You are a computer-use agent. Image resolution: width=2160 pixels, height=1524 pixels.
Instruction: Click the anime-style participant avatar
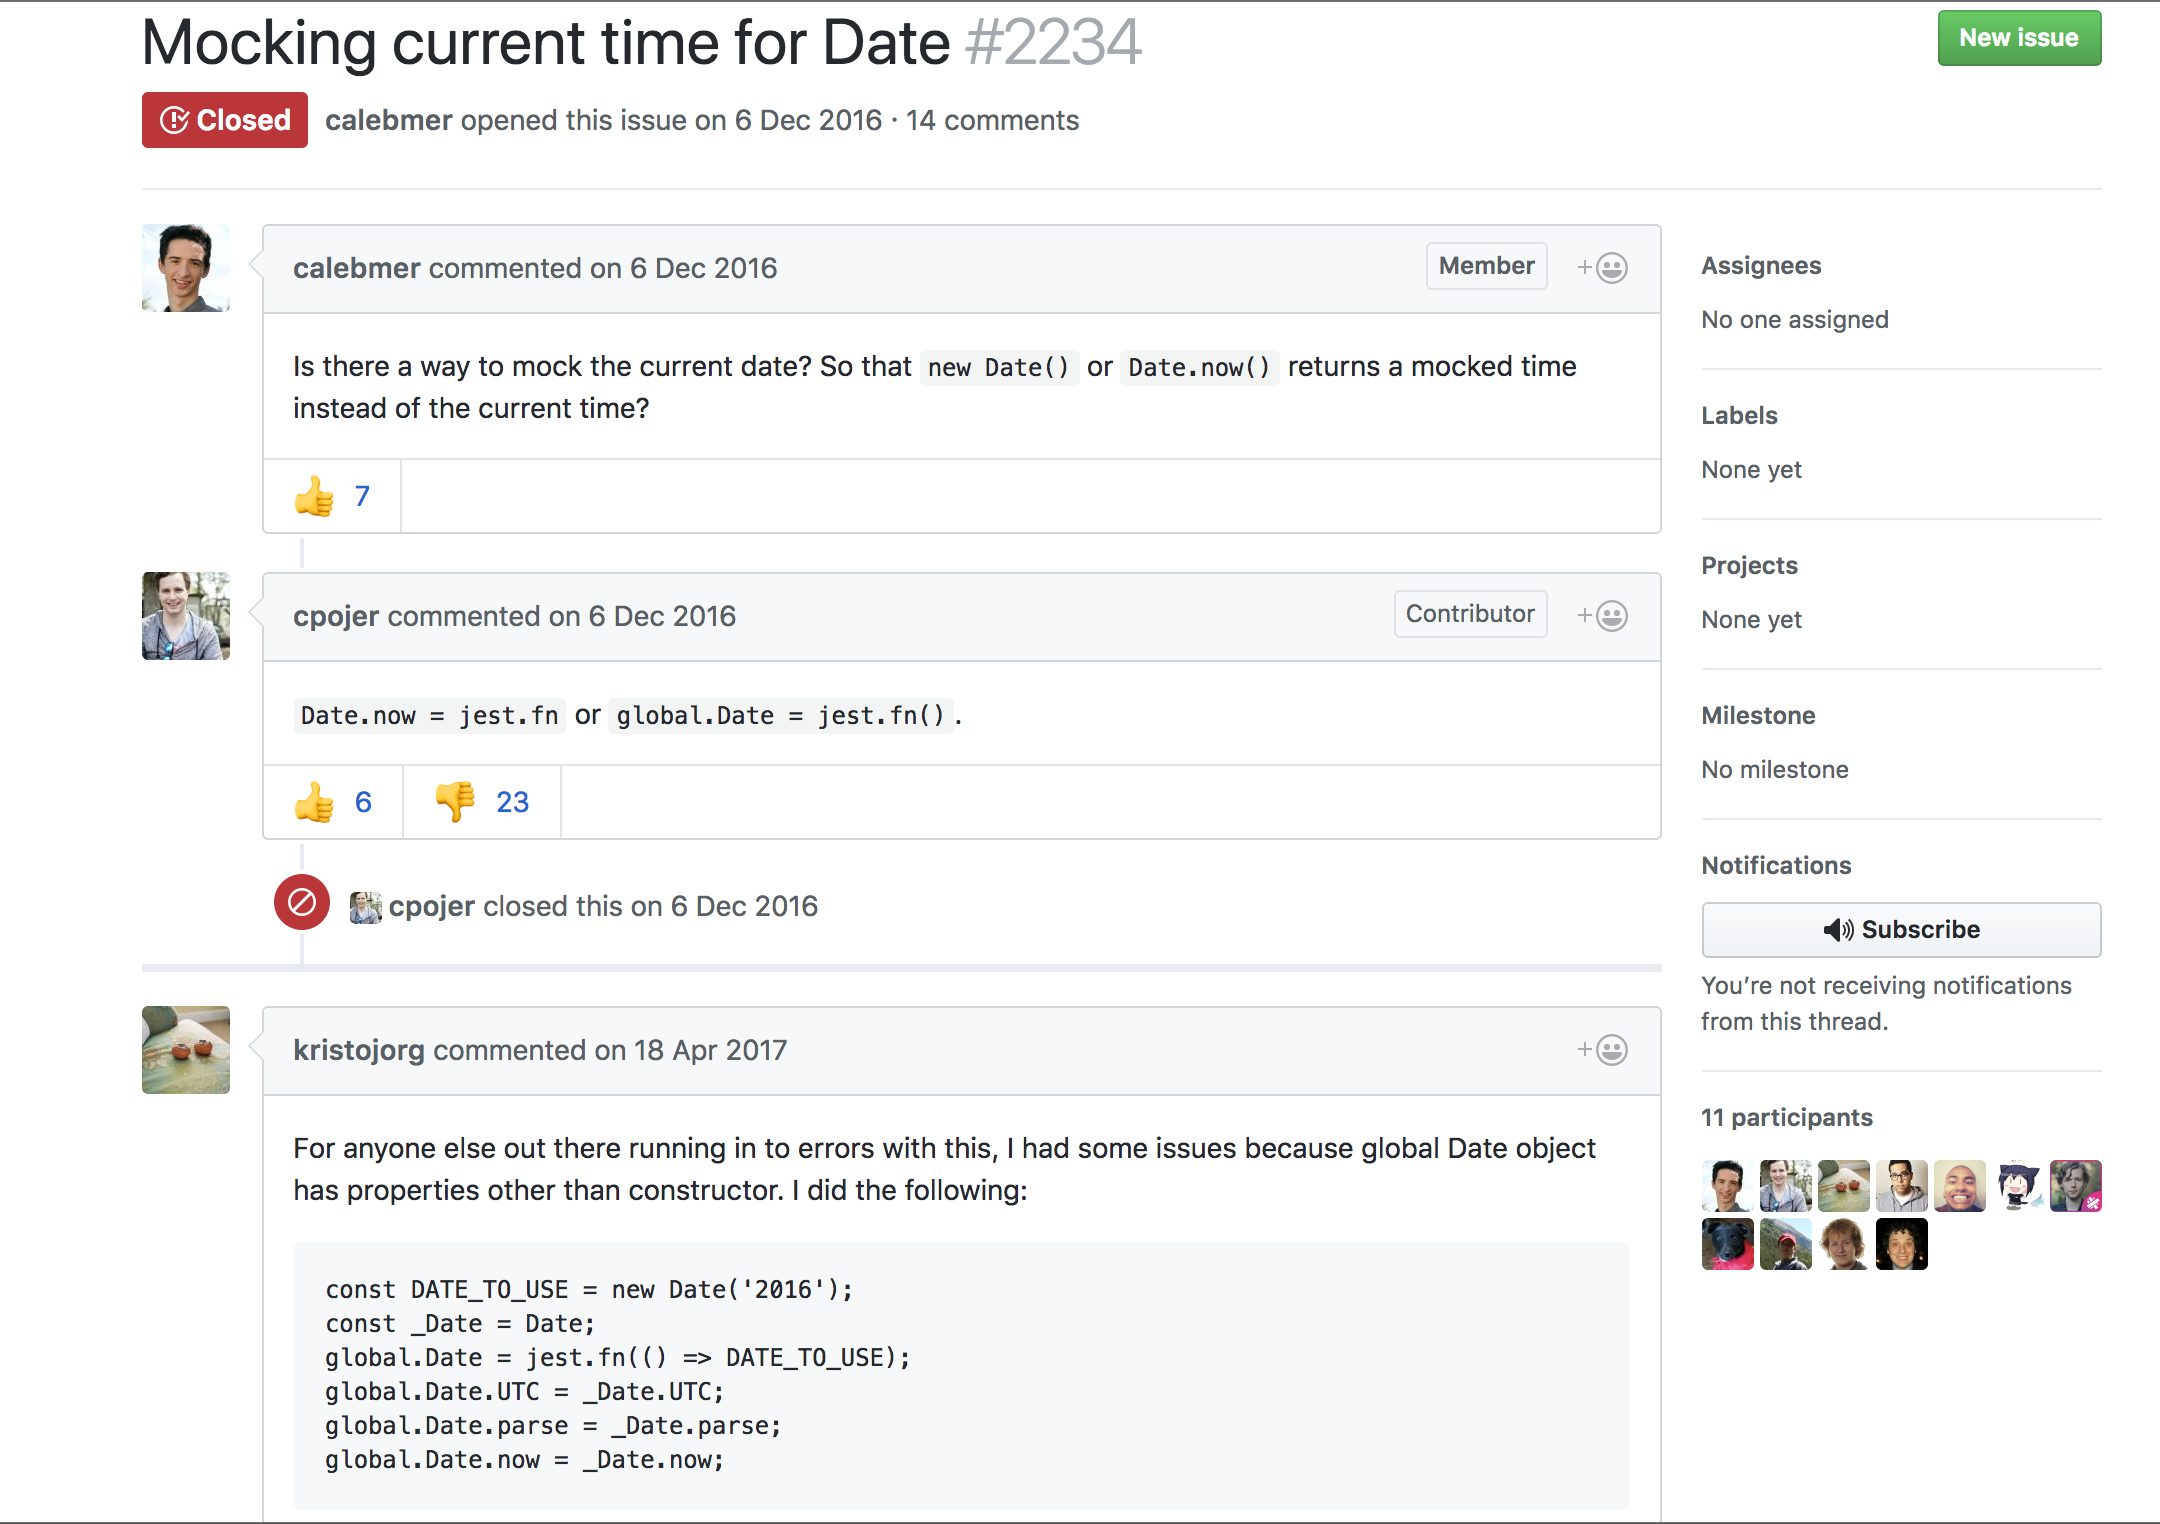2018,1186
